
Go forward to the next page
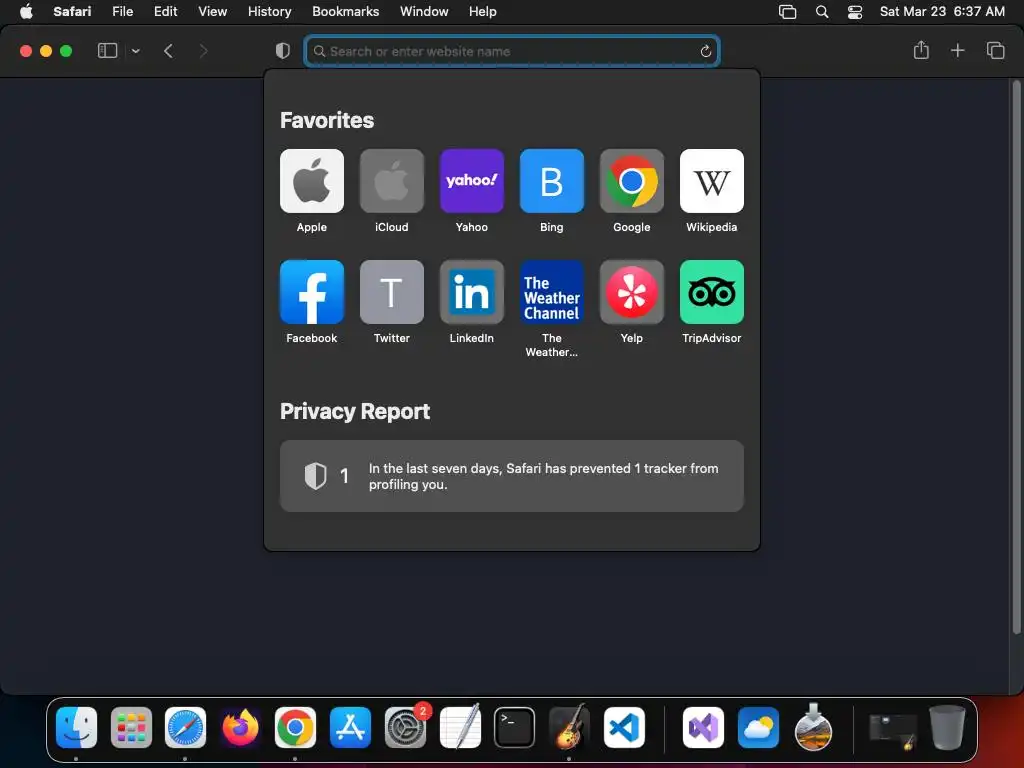[203, 51]
